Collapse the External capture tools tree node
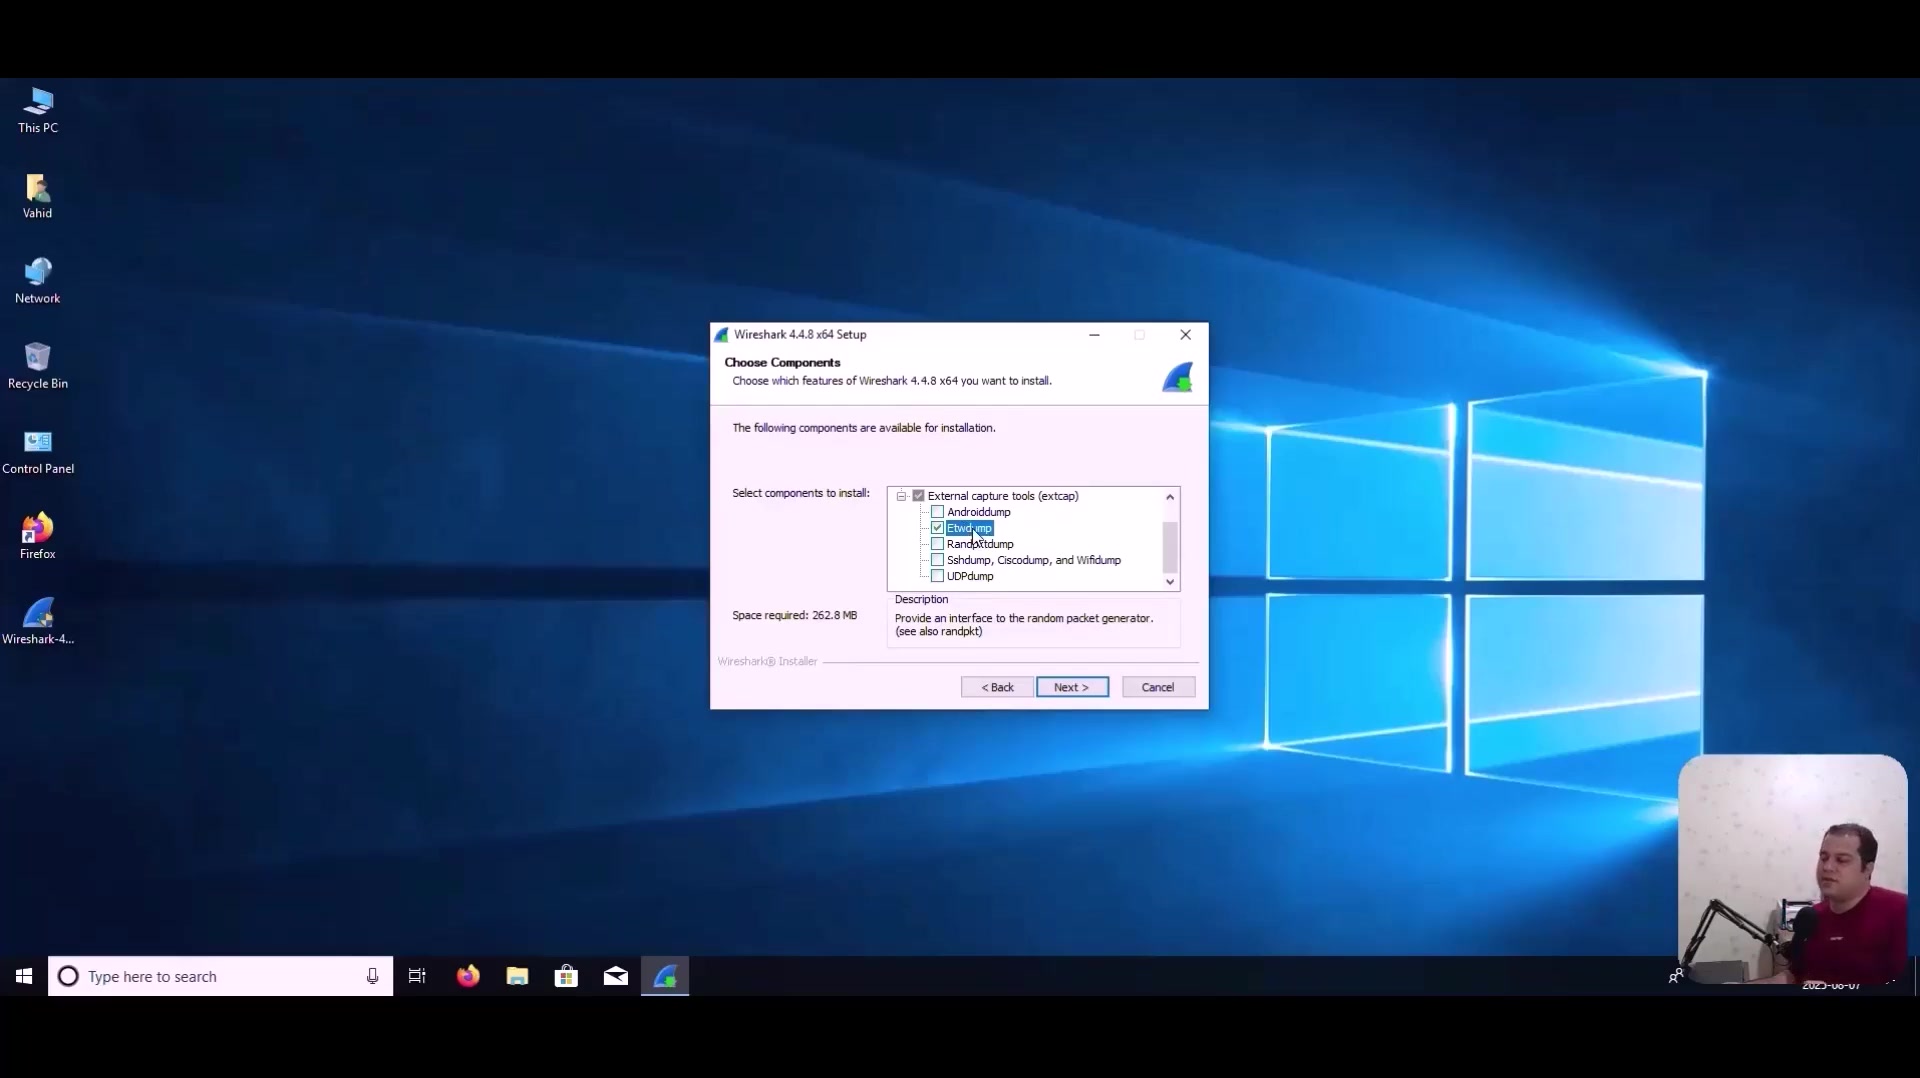Screen dimensions: 1920x1078 pos(902,496)
